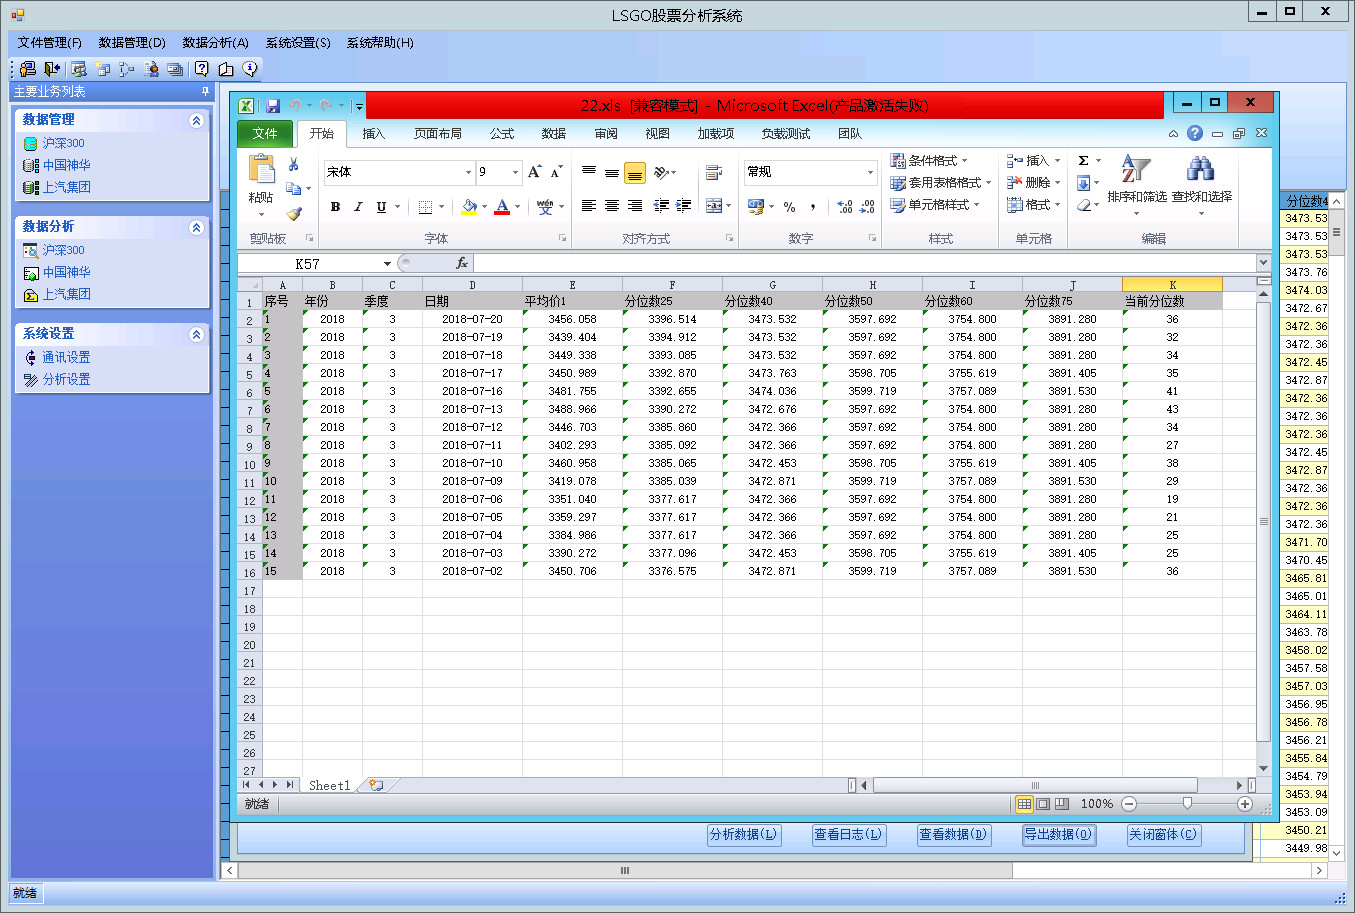Click the comma style icon
Screen dimensions: 1355x913
(813, 207)
